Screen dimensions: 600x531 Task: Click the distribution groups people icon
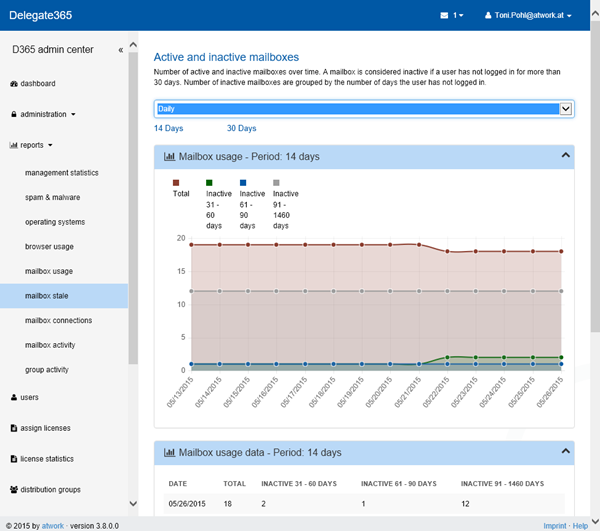[x=14, y=490]
